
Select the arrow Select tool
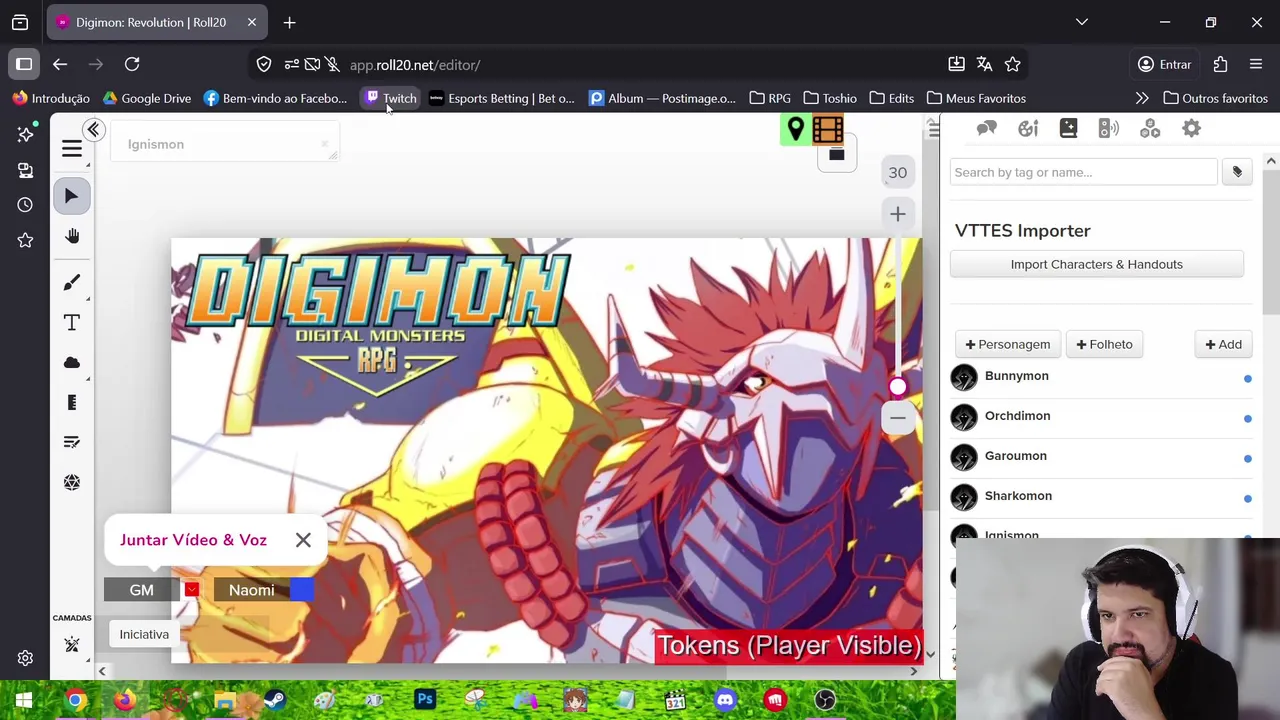pos(71,196)
